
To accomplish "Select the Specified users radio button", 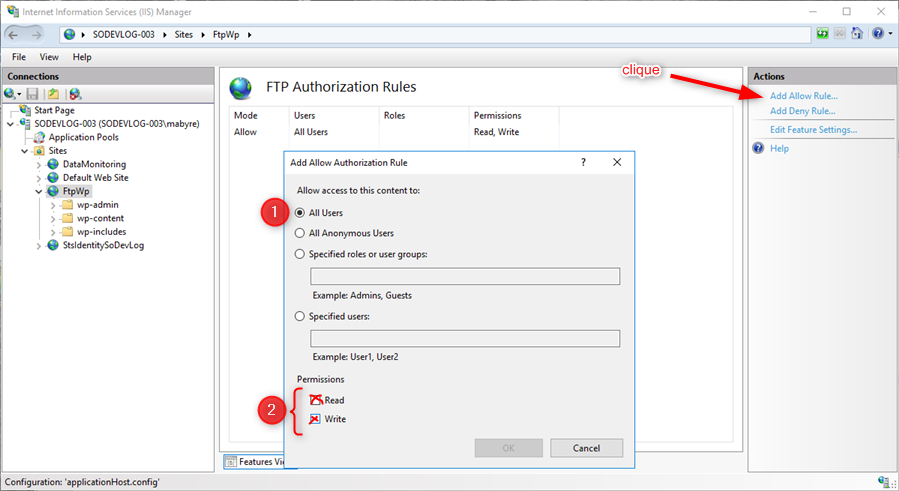I will (299, 316).
